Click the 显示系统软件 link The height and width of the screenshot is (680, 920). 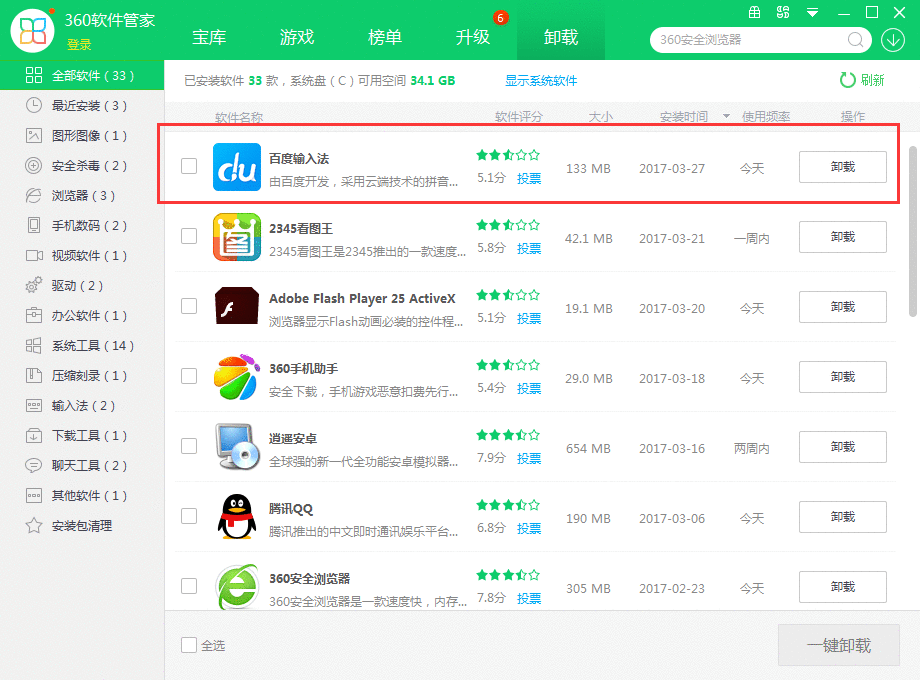541,79
